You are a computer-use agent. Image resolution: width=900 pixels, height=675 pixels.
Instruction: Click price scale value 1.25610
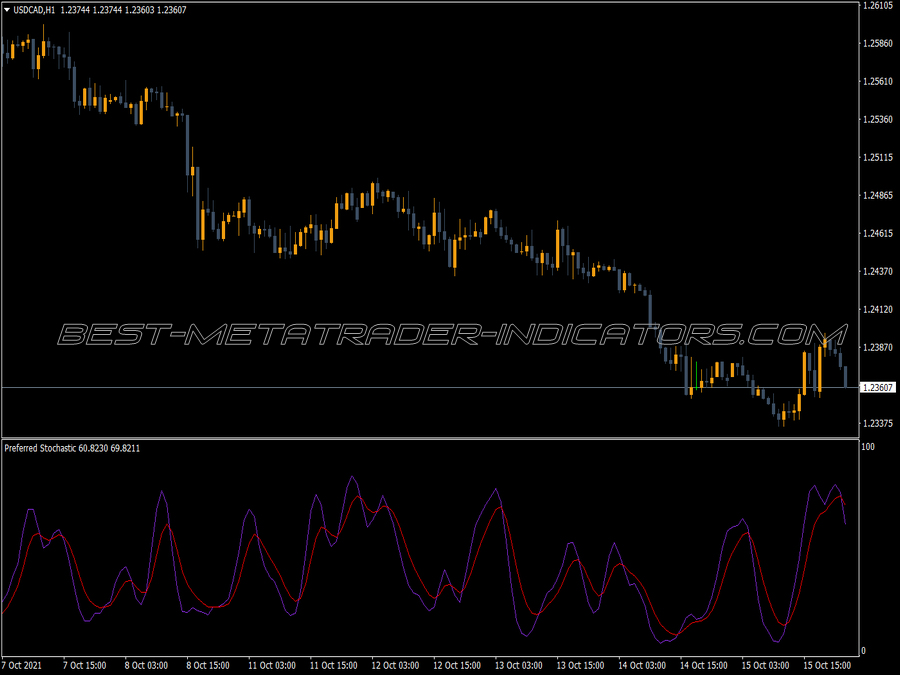click(x=878, y=82)
